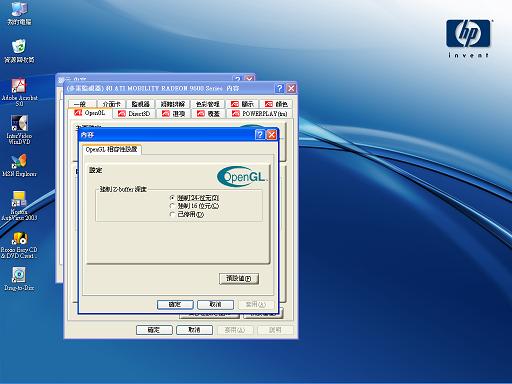The image size is (512, 384).
Task: Close the ATI Mobility Radeon properties window
Action: [291, 88]
